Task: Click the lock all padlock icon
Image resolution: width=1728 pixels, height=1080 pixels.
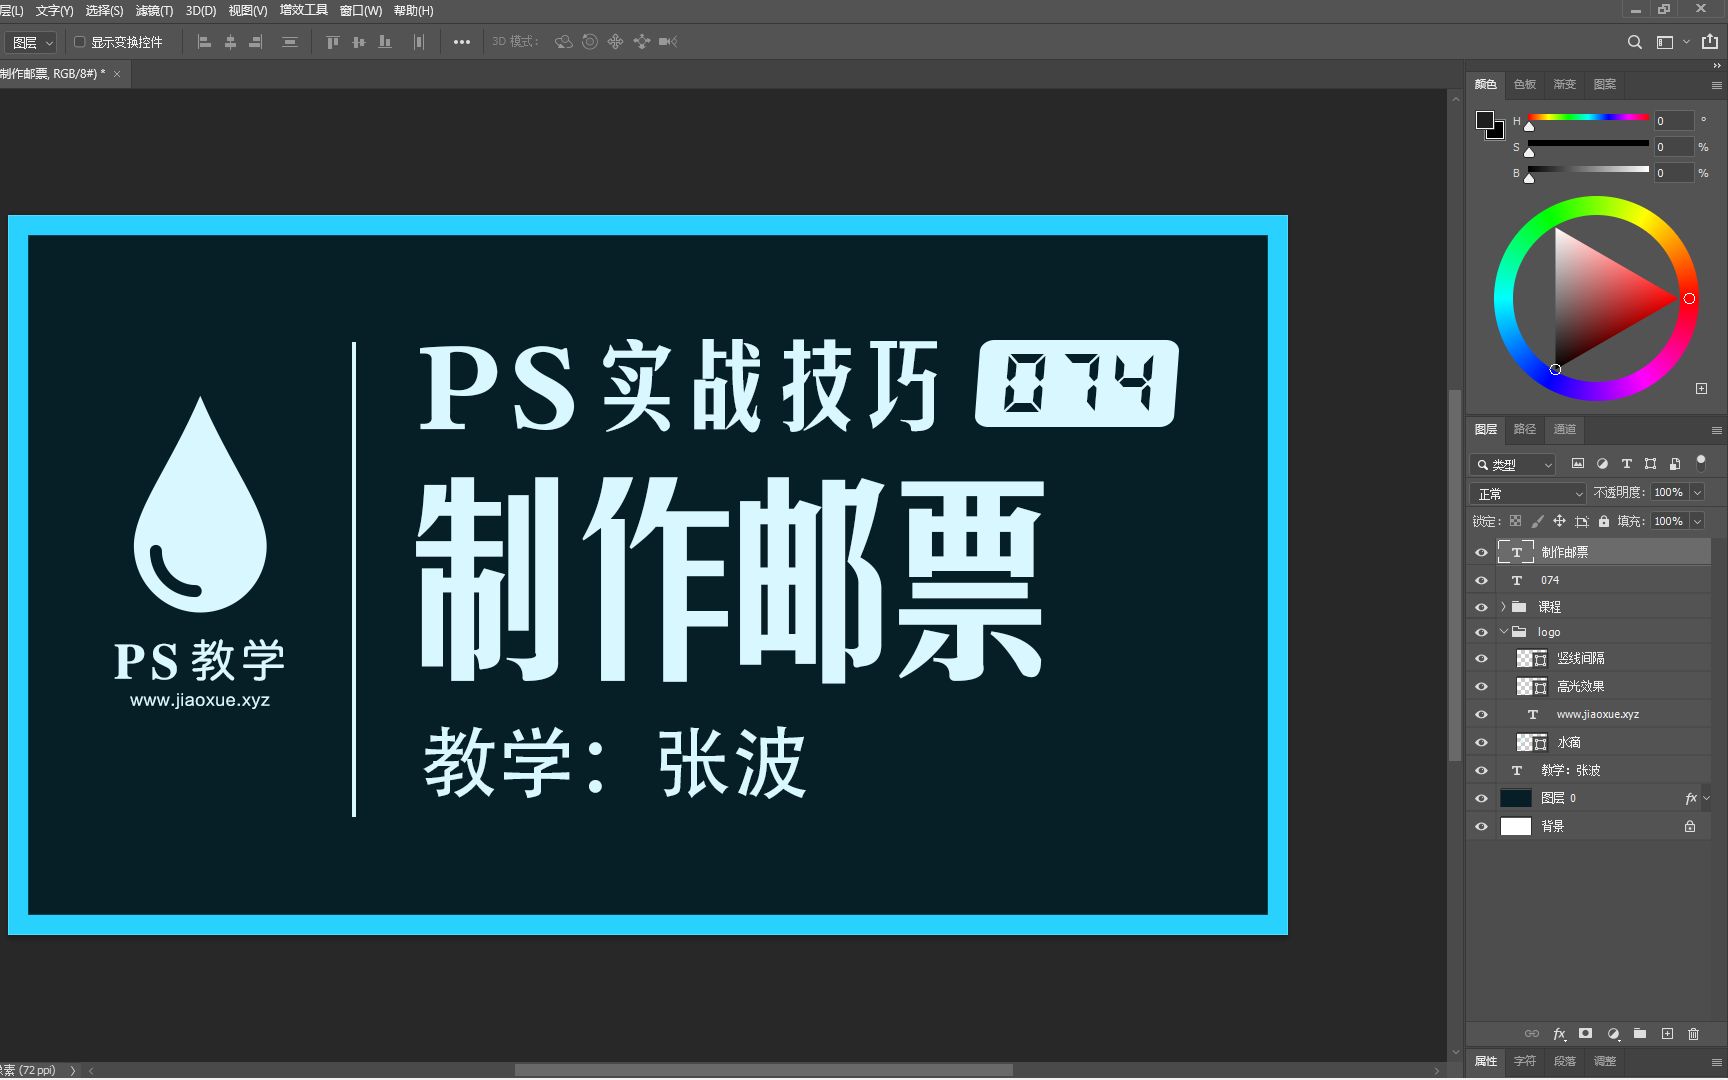Action: [1604, 521]
